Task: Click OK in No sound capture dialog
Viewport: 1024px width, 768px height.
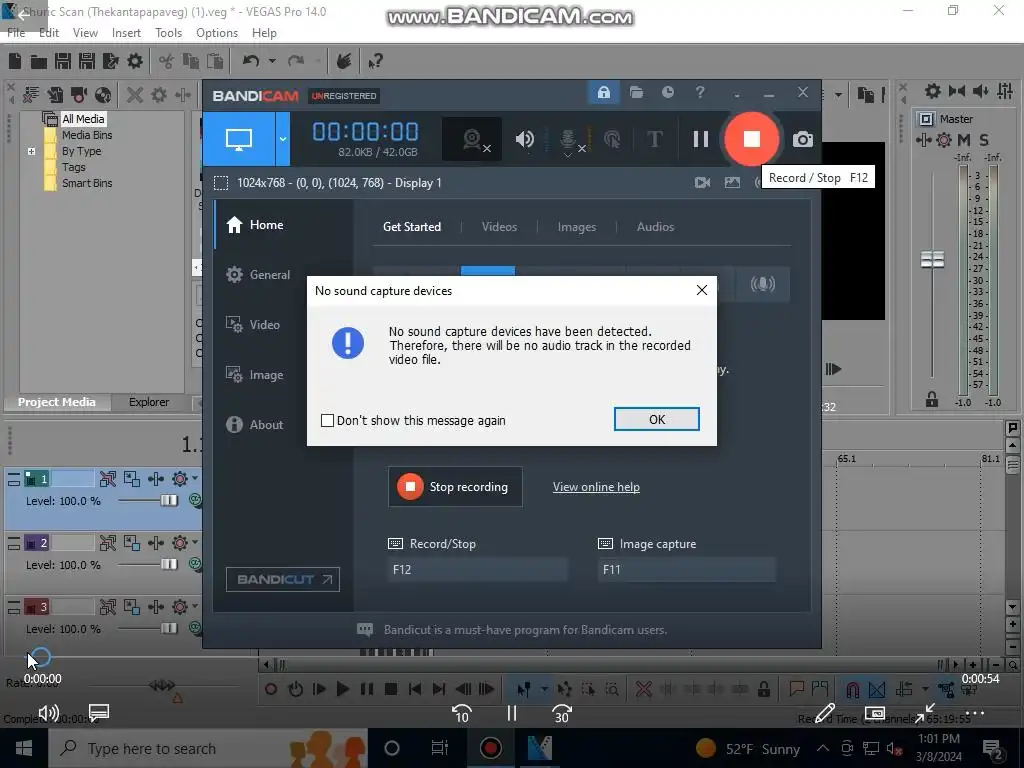Action: (x=656, y=419)
